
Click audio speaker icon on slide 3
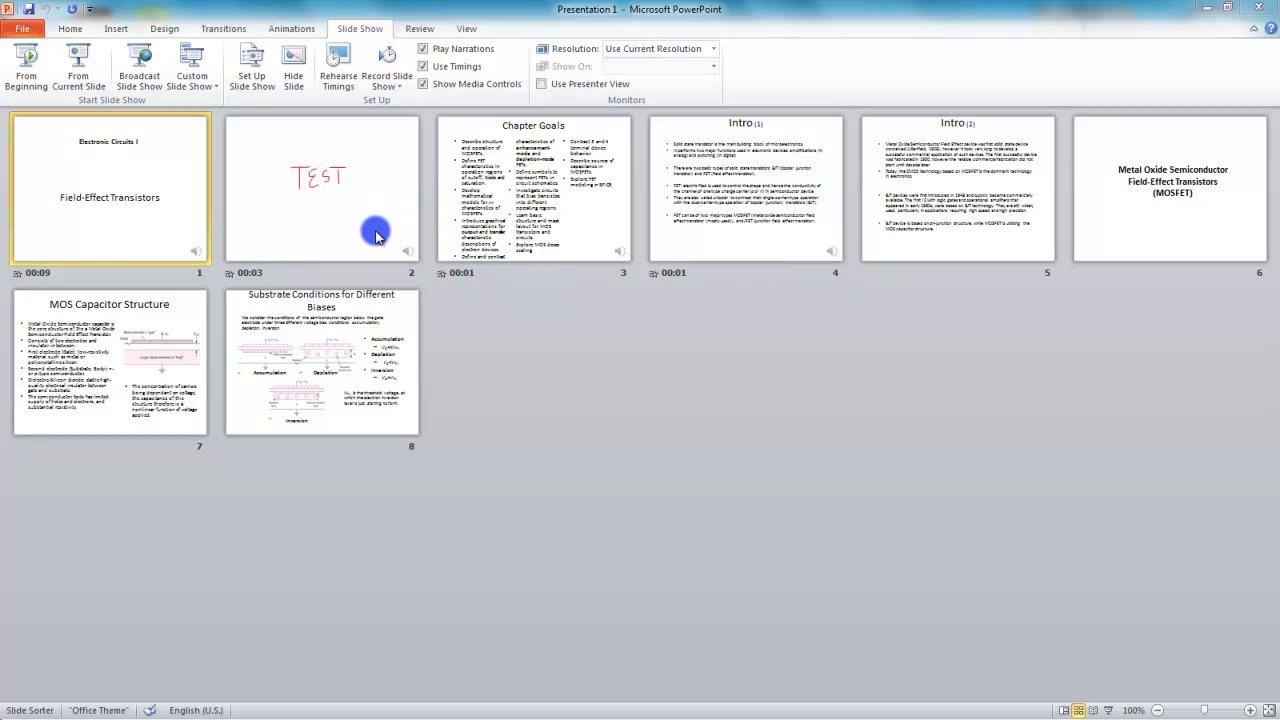click(x=620, y=251)
